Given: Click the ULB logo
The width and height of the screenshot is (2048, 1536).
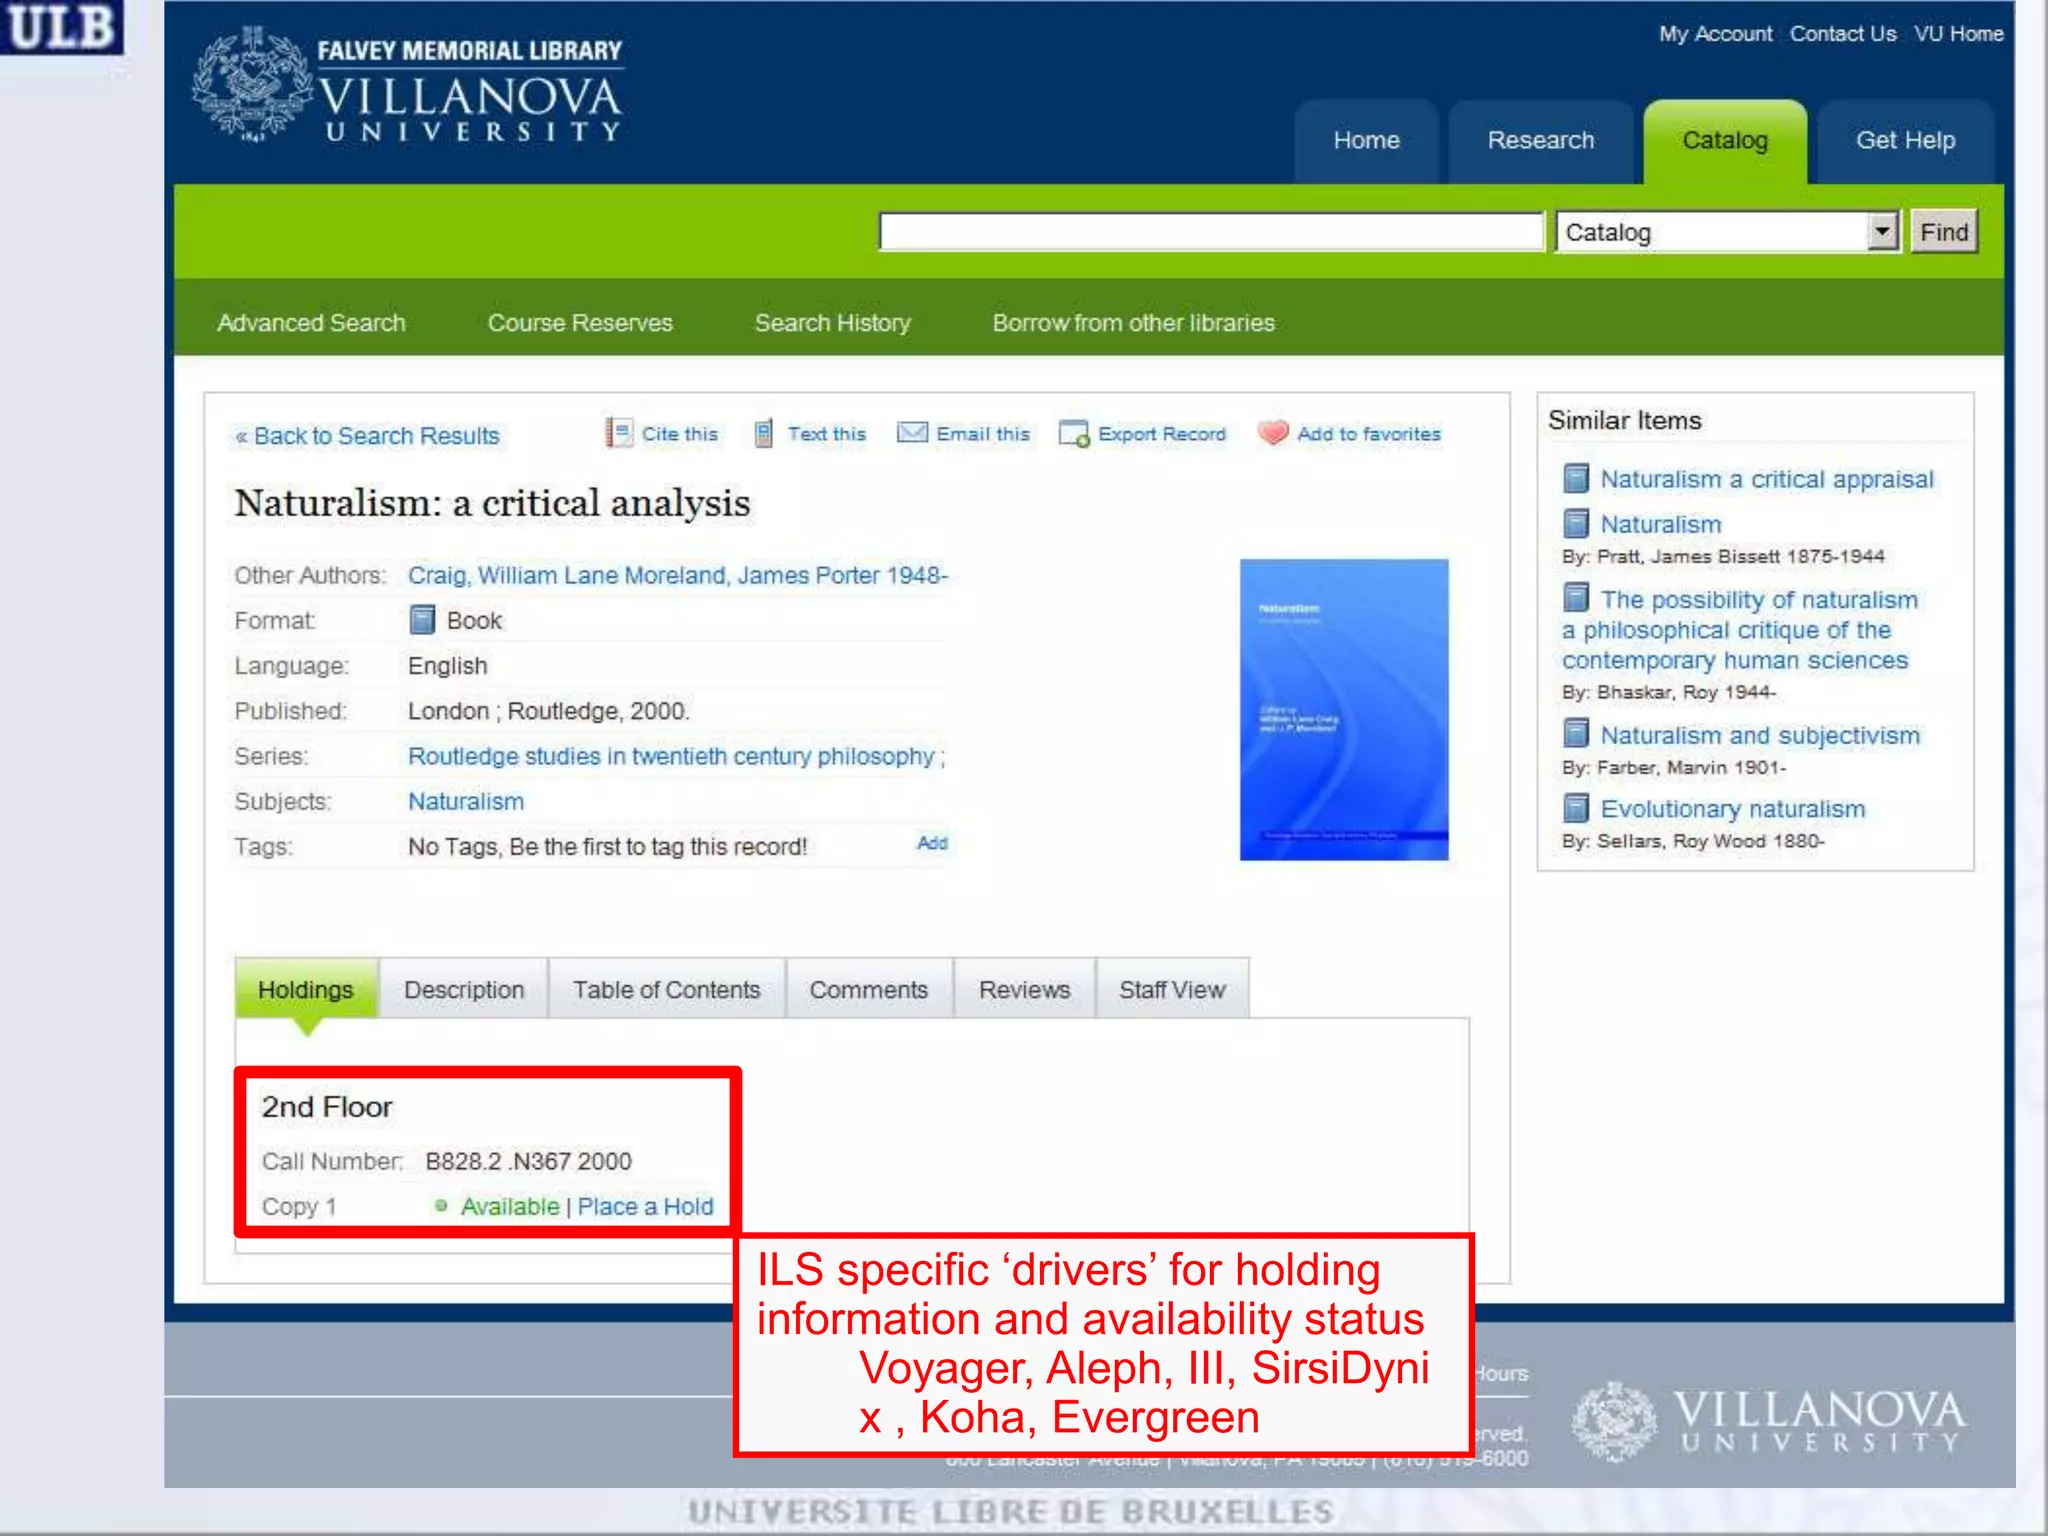Looking at the screenshot, I should [x=62, y=26].
